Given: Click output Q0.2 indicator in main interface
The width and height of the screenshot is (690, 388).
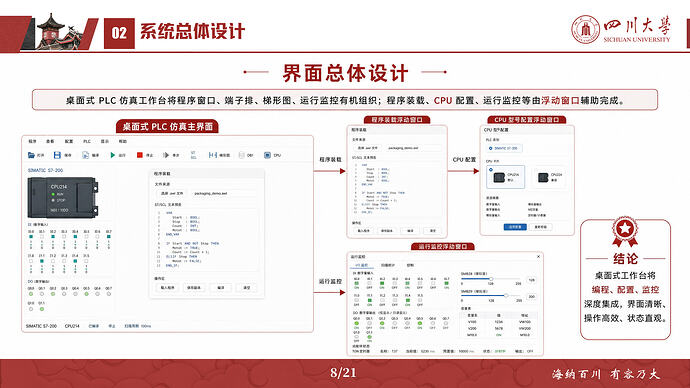Looking at the screenshot, I should tap(53, 294).
